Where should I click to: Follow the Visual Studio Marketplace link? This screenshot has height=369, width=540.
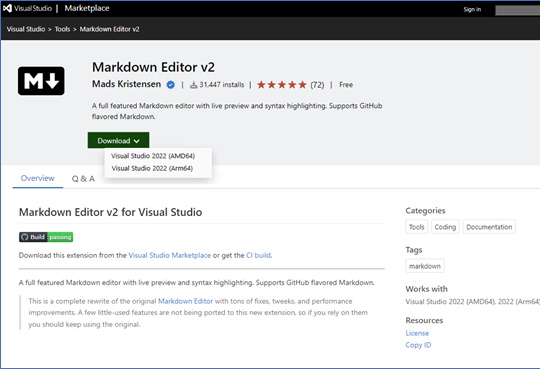169,255
